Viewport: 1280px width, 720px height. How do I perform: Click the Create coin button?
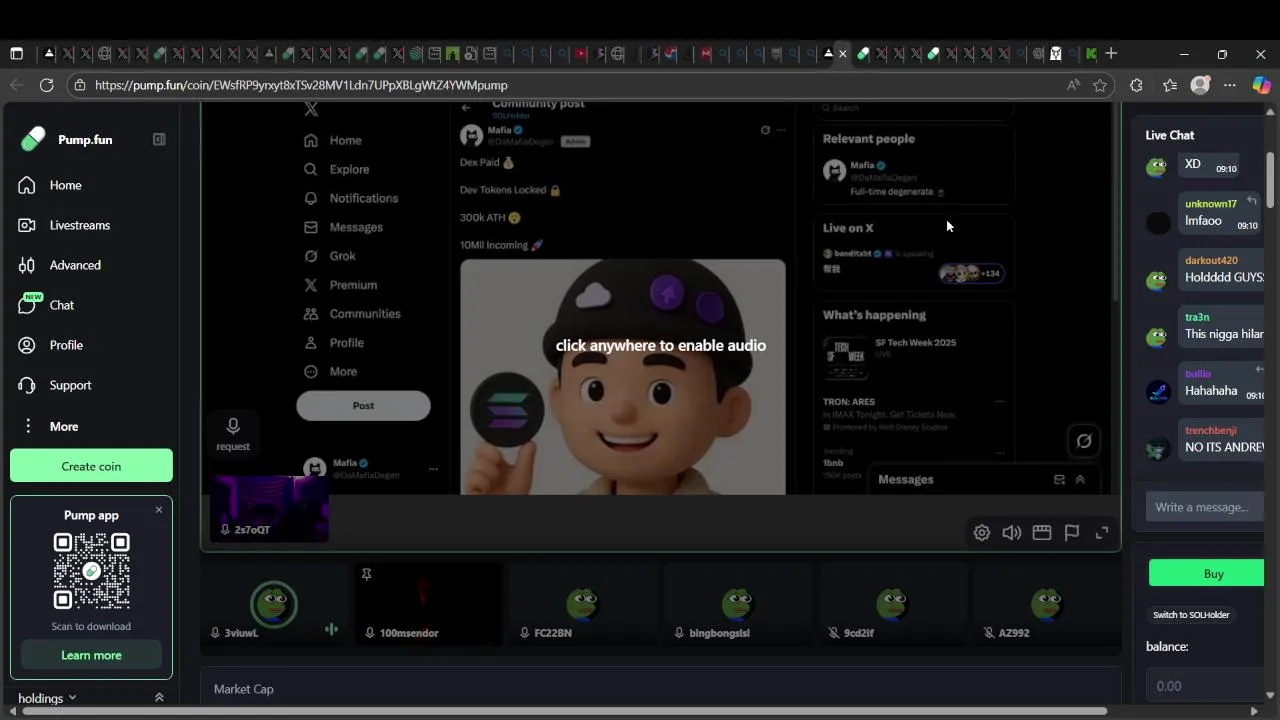91,466
